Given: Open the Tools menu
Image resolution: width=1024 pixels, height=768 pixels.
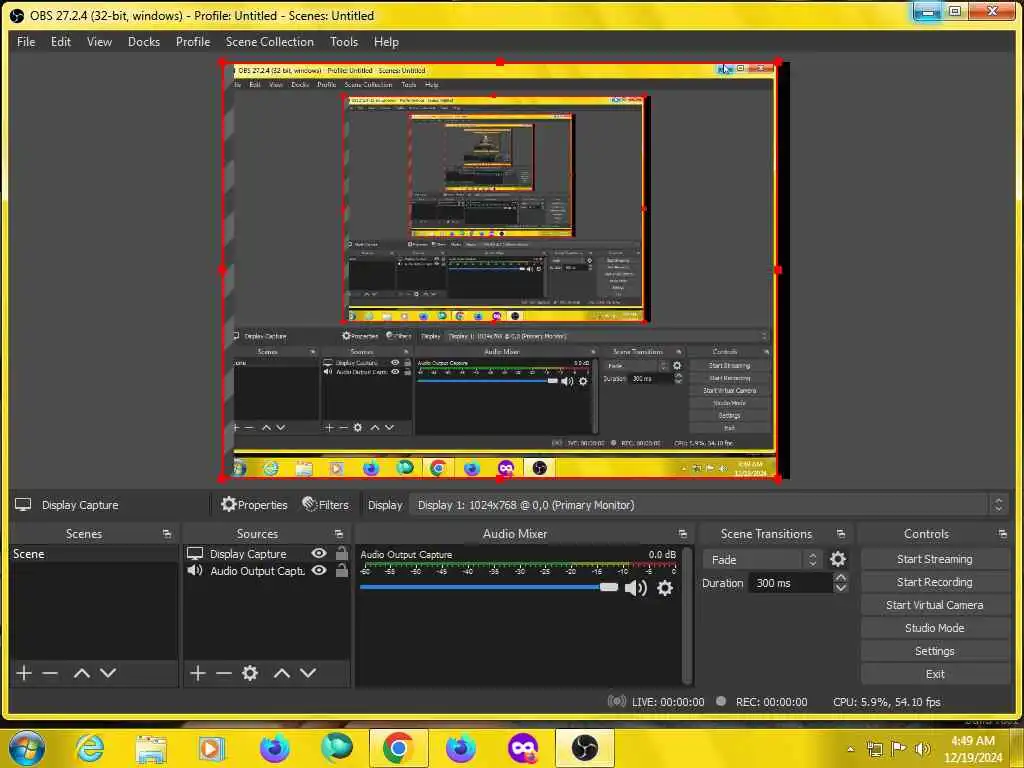Looking at the screenshot, I should point(344,42).
